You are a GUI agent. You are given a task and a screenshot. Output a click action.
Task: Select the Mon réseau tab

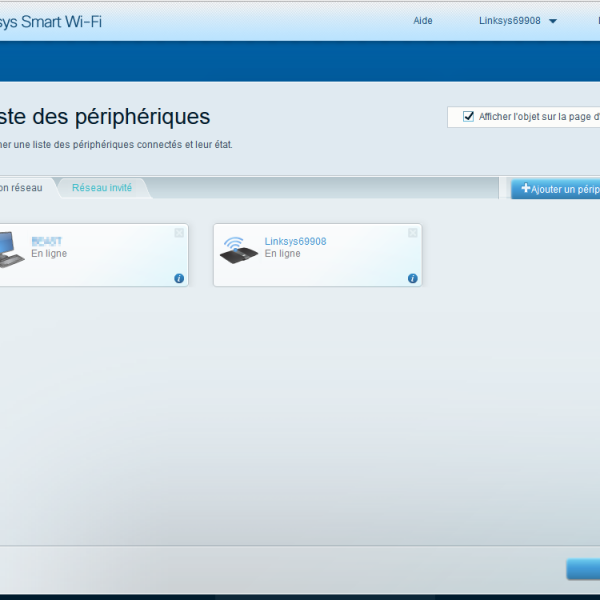20,188
